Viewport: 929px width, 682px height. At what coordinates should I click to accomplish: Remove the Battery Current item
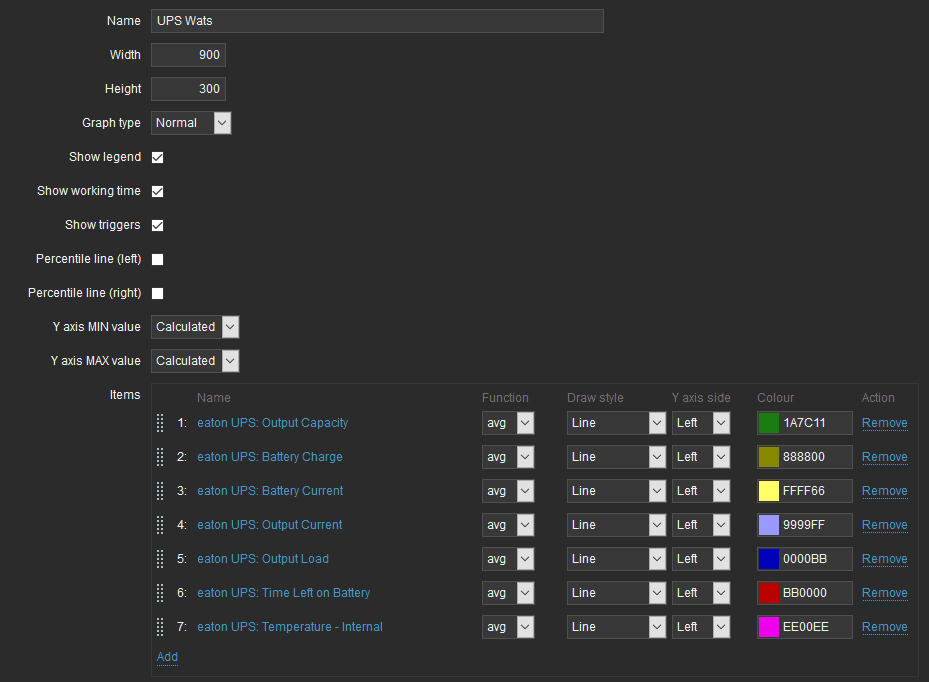tap(885, 491)
